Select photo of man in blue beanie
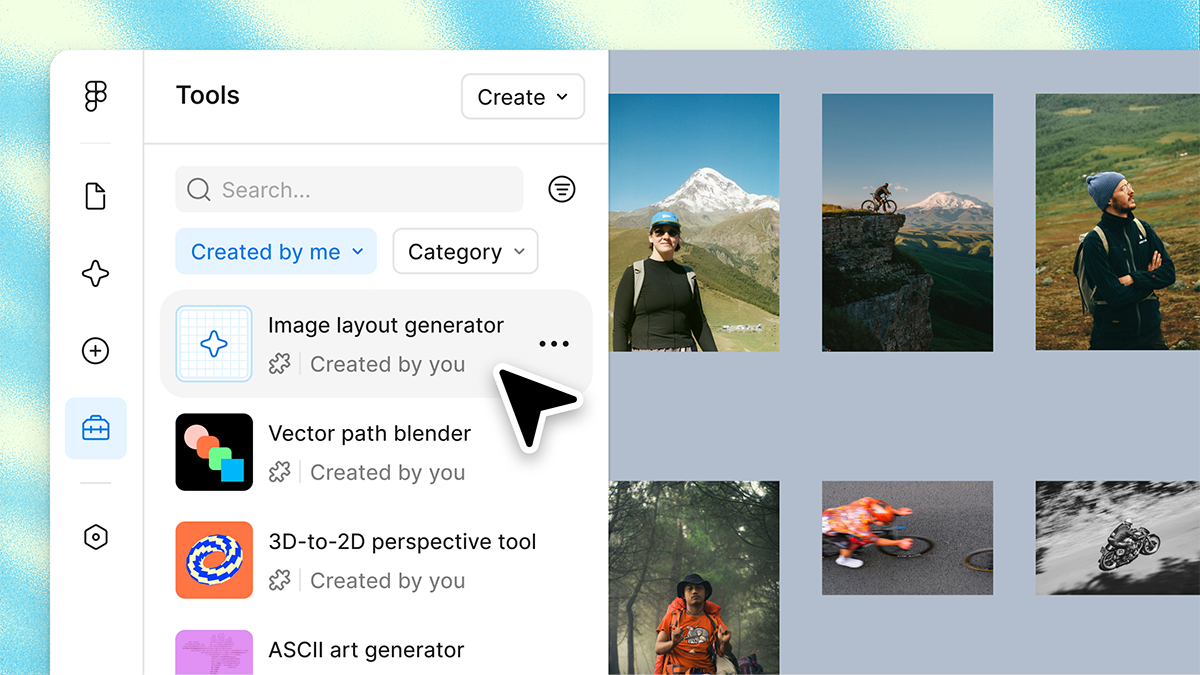The image size is (1200, 675). click(1118, 222)
